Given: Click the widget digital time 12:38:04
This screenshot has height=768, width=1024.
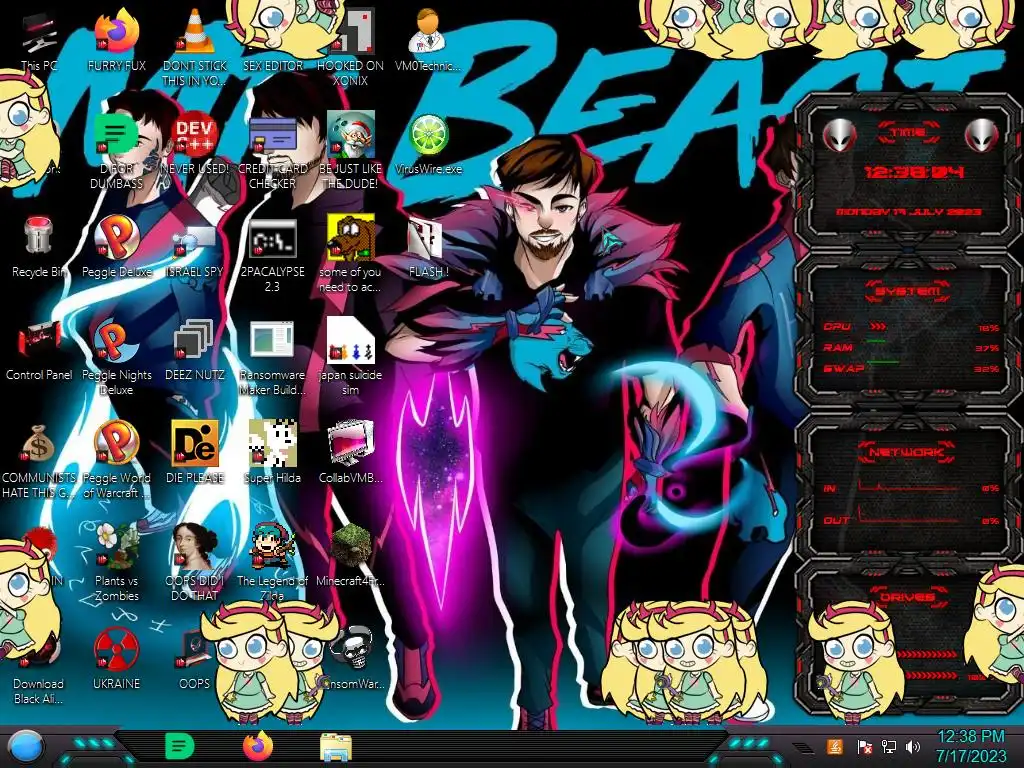Looking at the screenshot, I should (914, 172).
